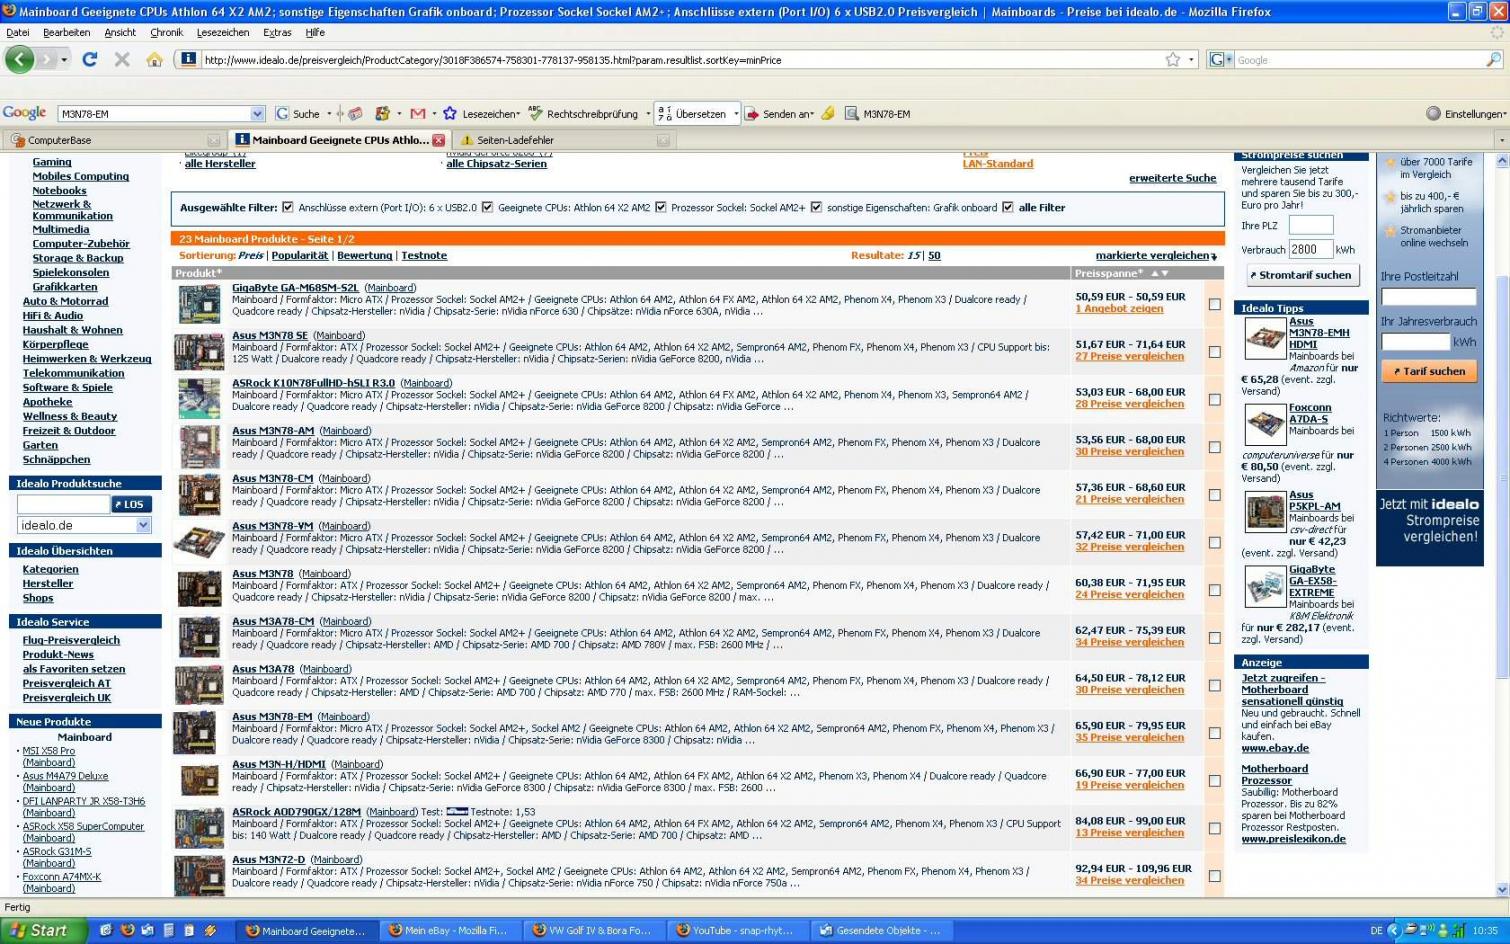The image size is (1510, 944).
Task: Uncheck the Geeignete CPUs Athlon 64 X2 filter
Action: pyautogui.click(x=487, y=207)
